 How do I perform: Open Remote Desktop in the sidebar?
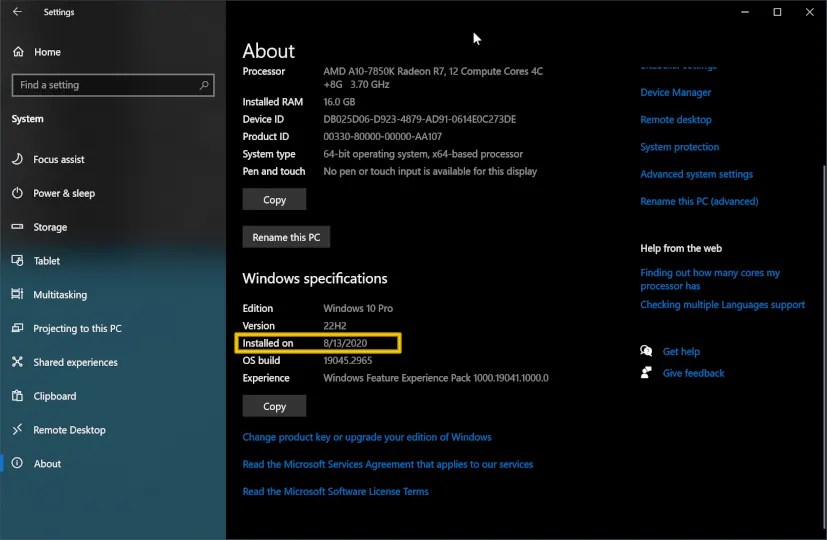[69, 430]
